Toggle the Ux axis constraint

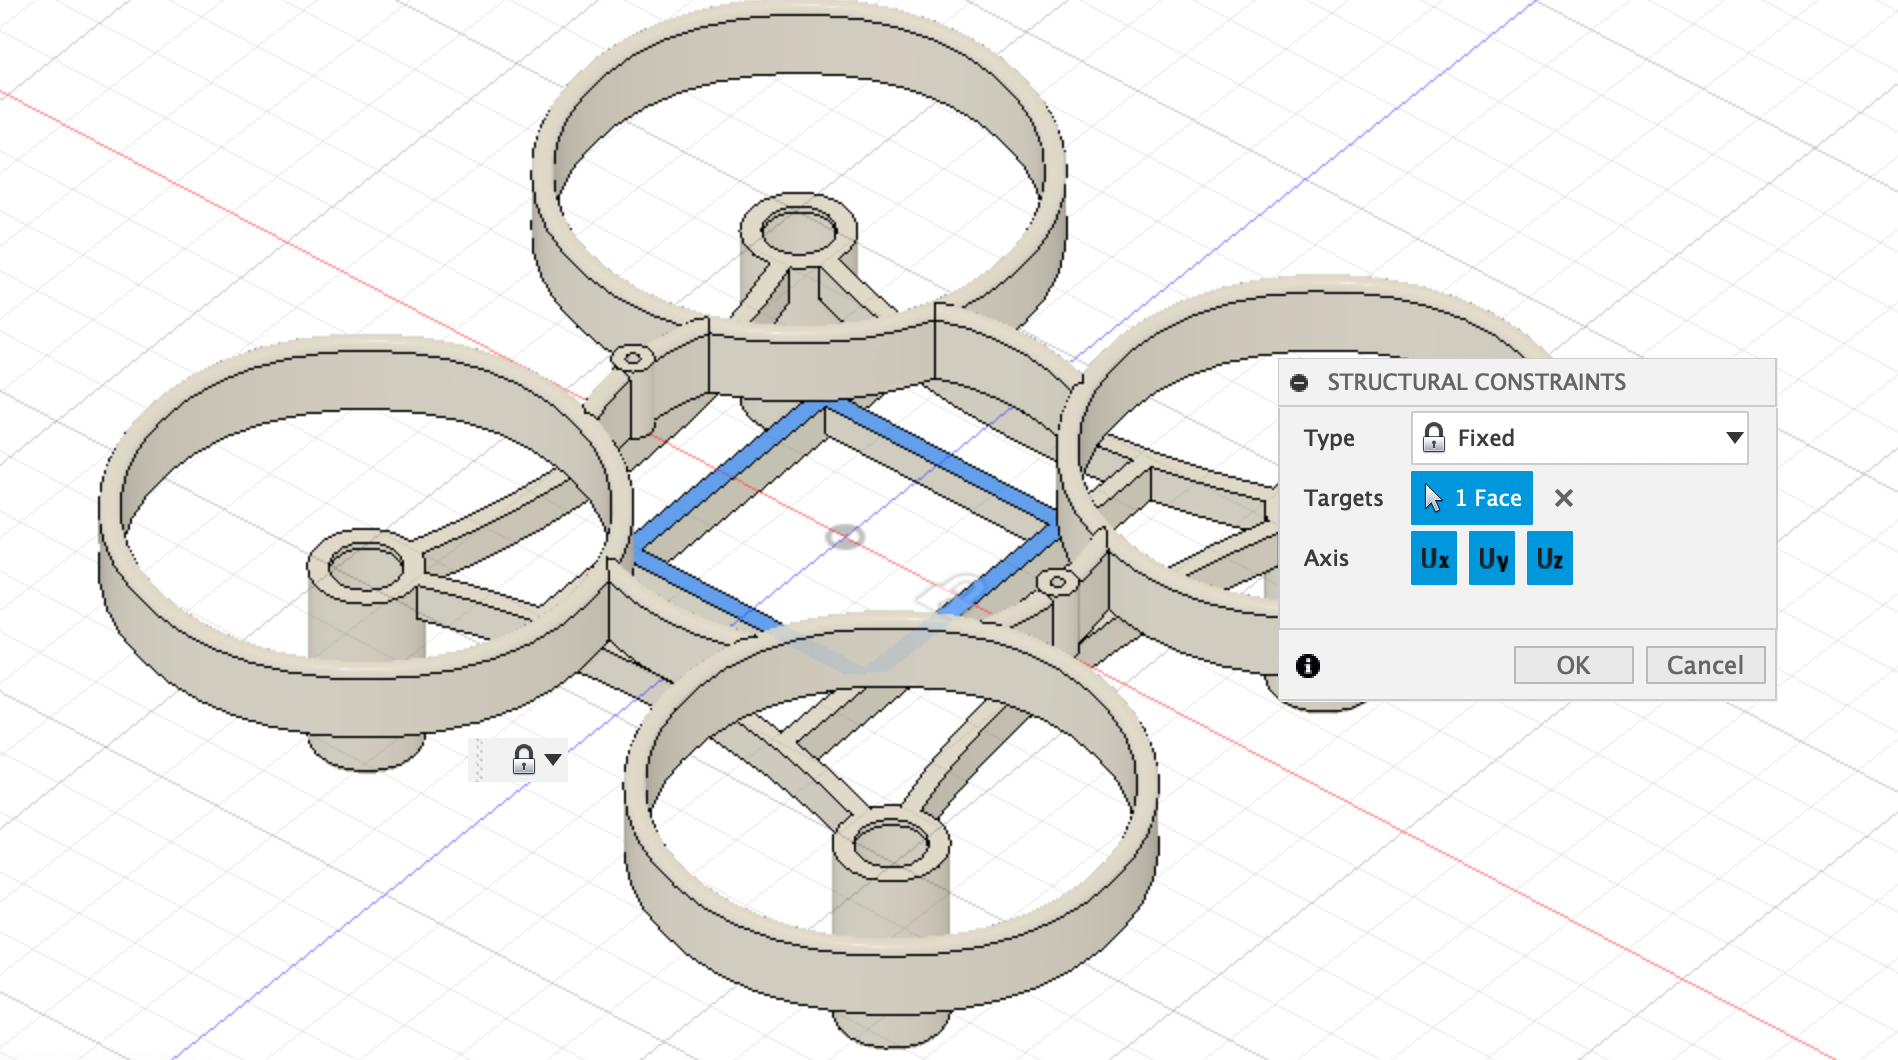coord(1433,558)
